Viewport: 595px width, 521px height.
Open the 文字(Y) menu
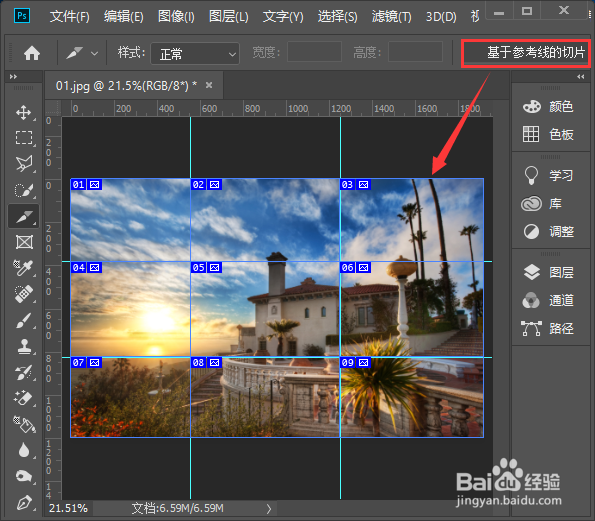coord(283,17)
